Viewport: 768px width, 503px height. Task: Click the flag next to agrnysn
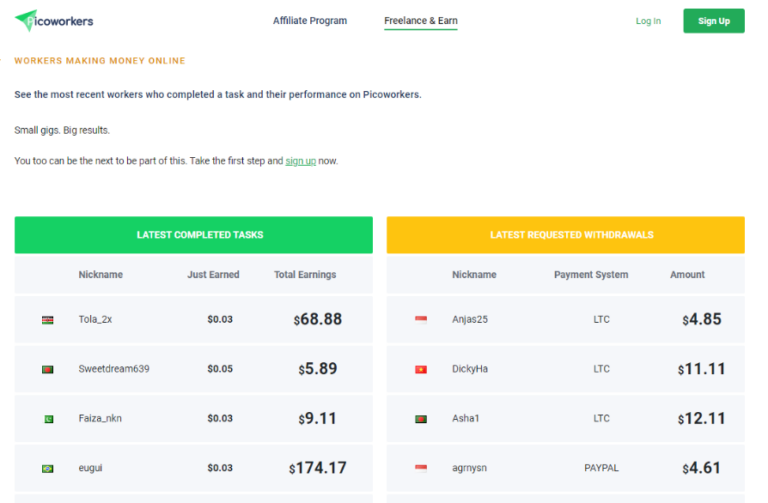pos(421,468)
